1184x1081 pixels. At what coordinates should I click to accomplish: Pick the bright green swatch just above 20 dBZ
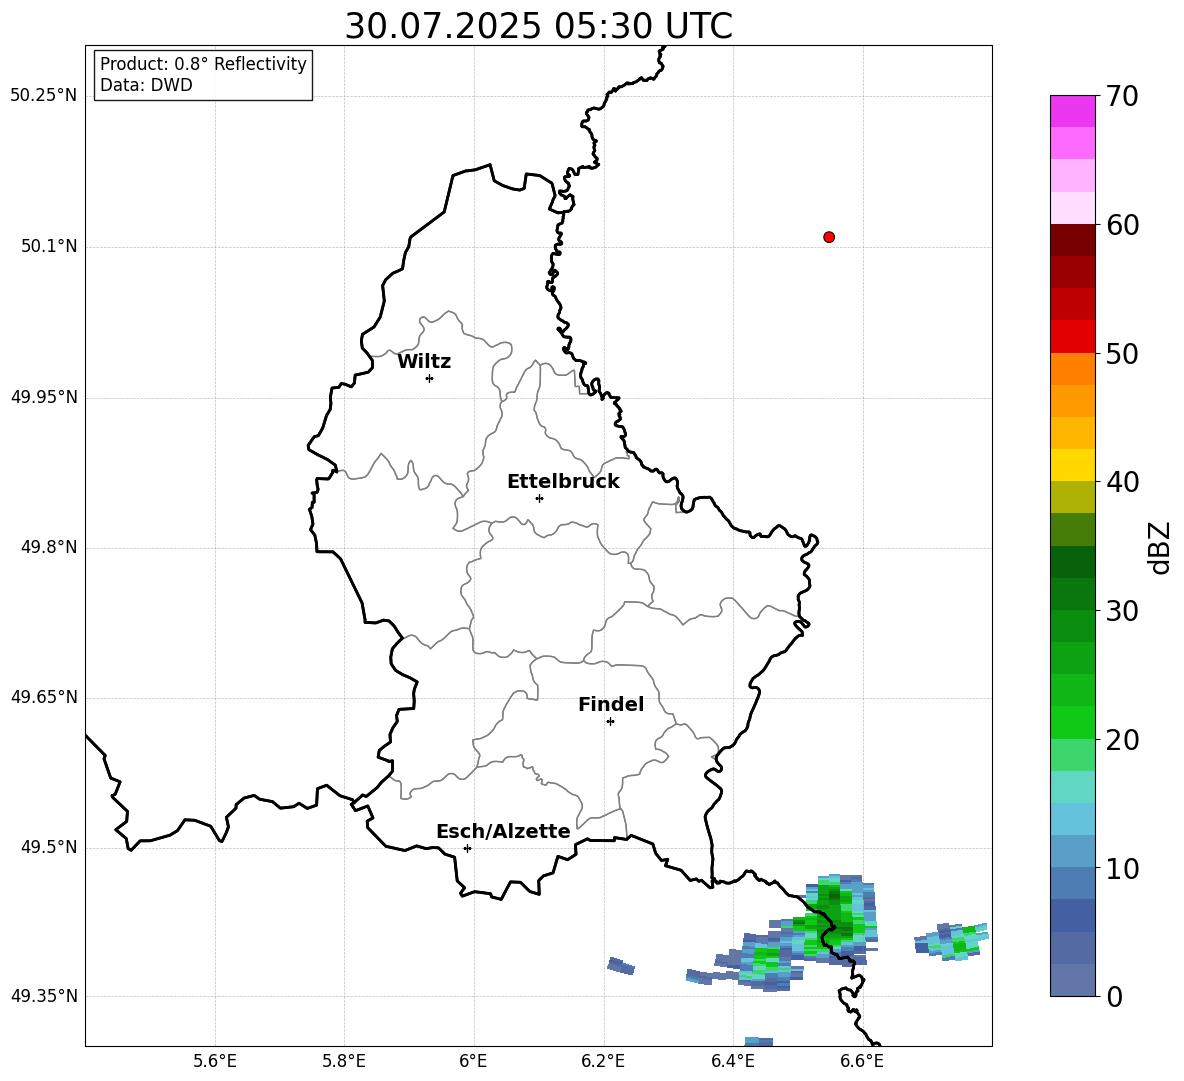point(1072,722)
